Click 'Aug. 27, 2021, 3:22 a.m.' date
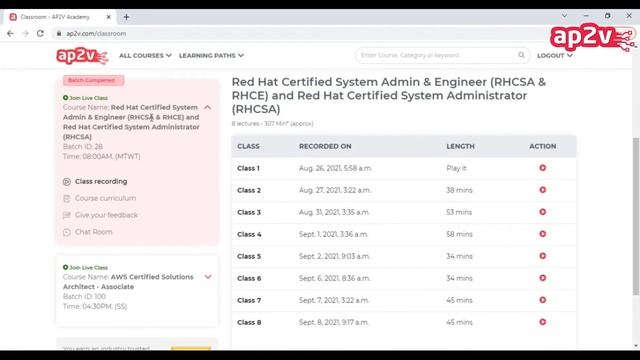 [335, 190]
